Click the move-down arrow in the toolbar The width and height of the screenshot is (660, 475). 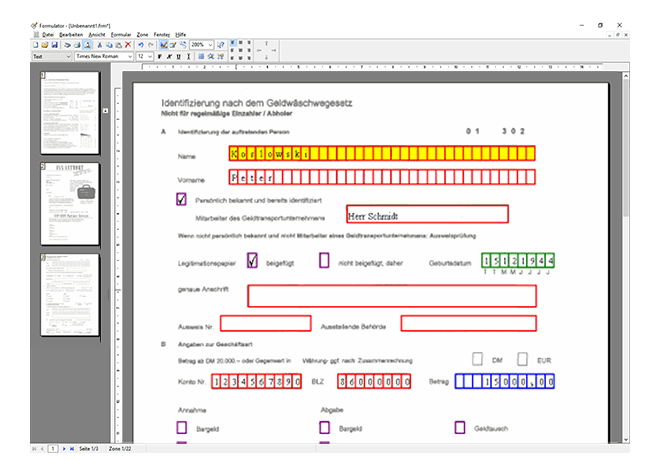266,57
